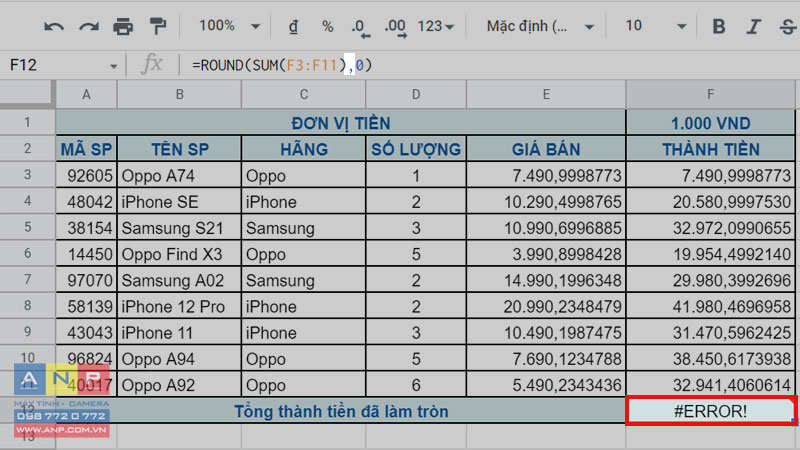
Task: Click price cell 10.490,1987475
Action: click(x=546, y=333)
